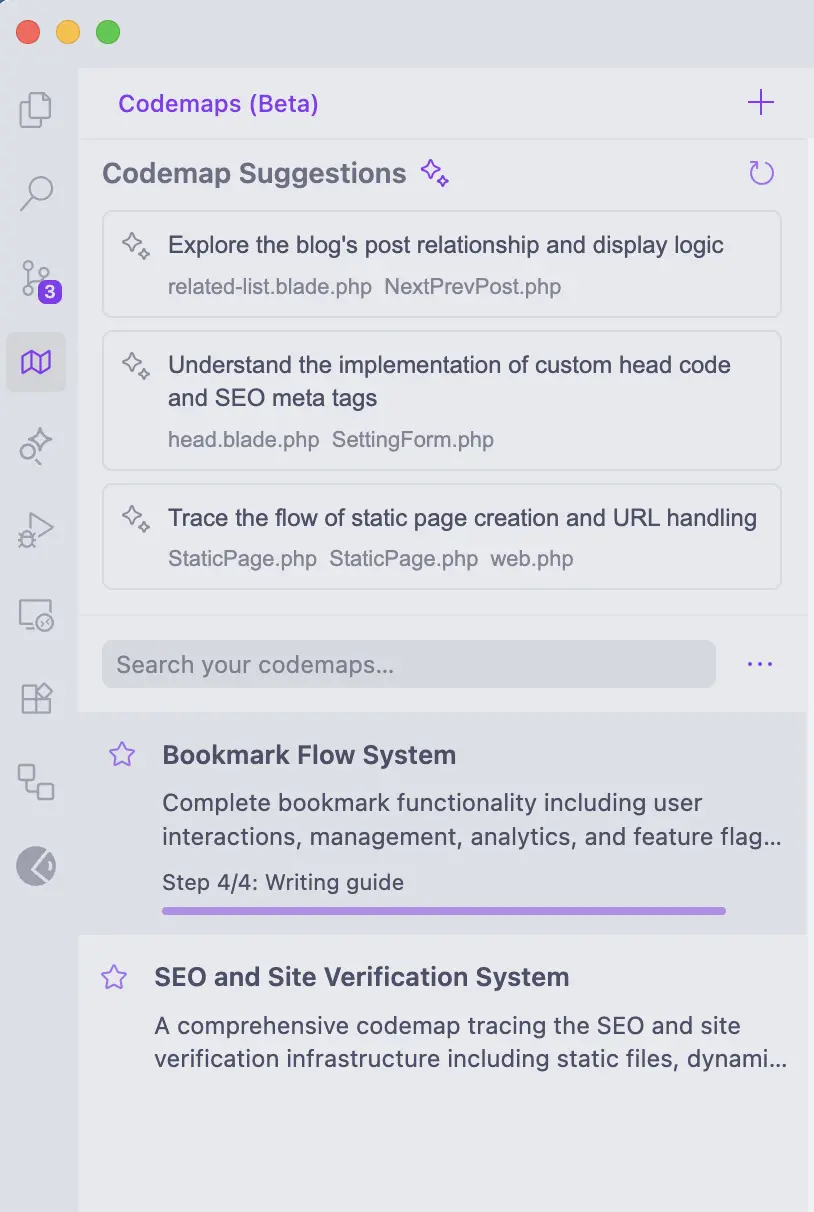The height and width of the screenshot is (1212, 814).
Task: Open Source Control with 3 changes
Action: coord(37,278)
